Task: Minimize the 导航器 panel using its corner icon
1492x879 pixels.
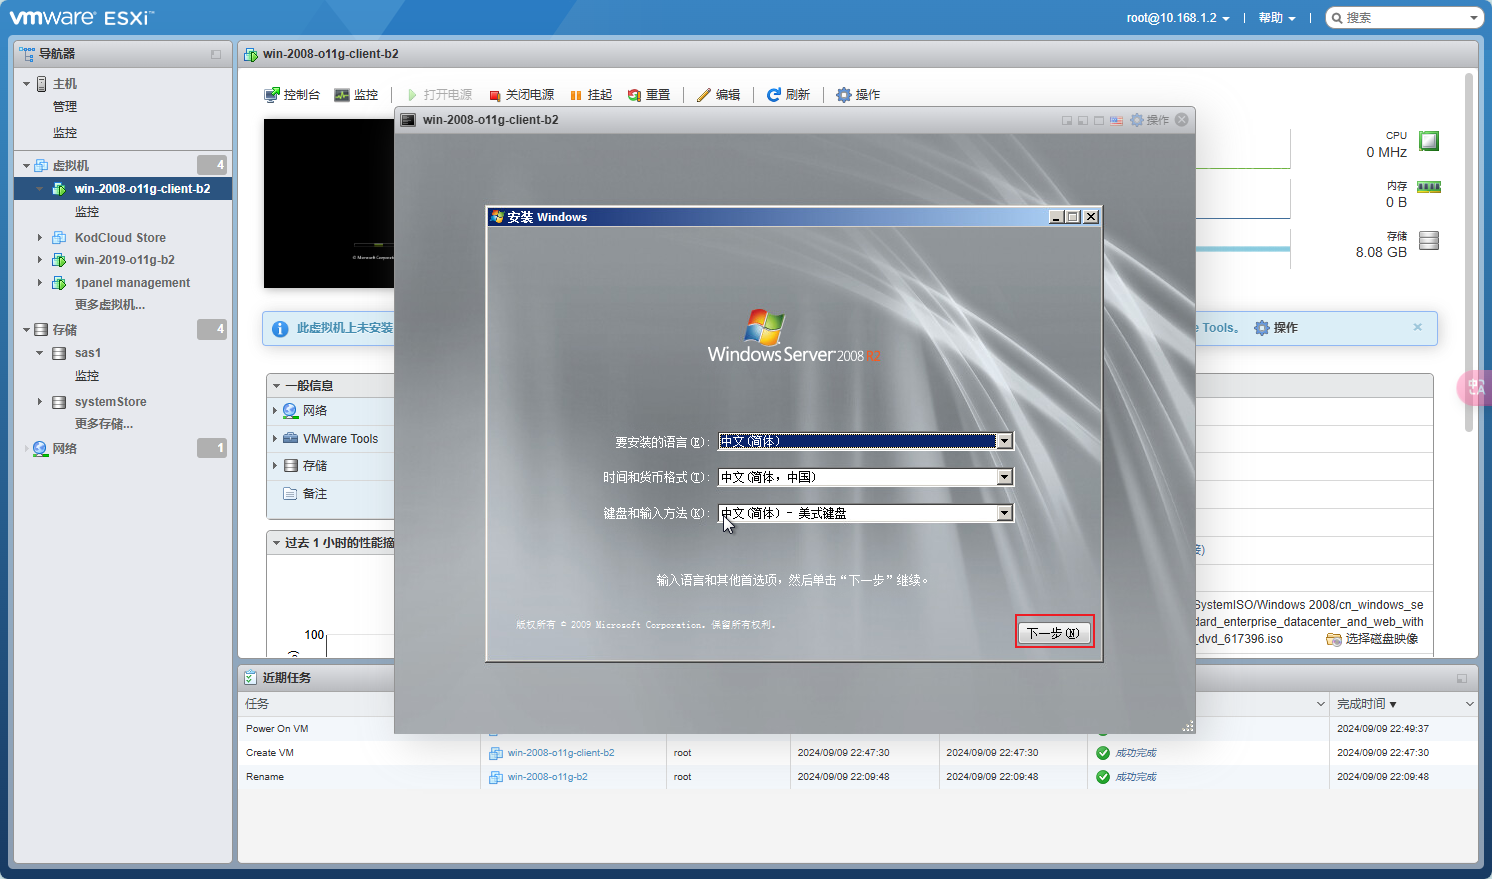Action: tap(216, 54)
